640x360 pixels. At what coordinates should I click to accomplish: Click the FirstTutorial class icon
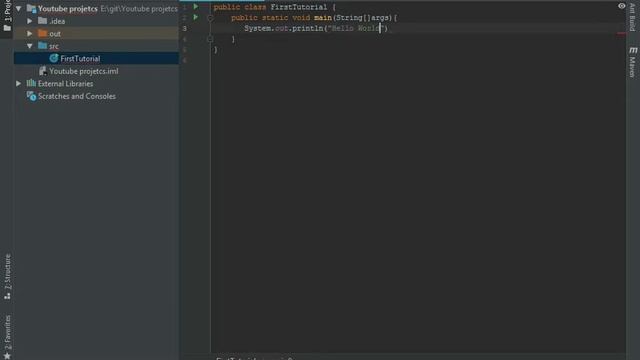coord(53,58)
